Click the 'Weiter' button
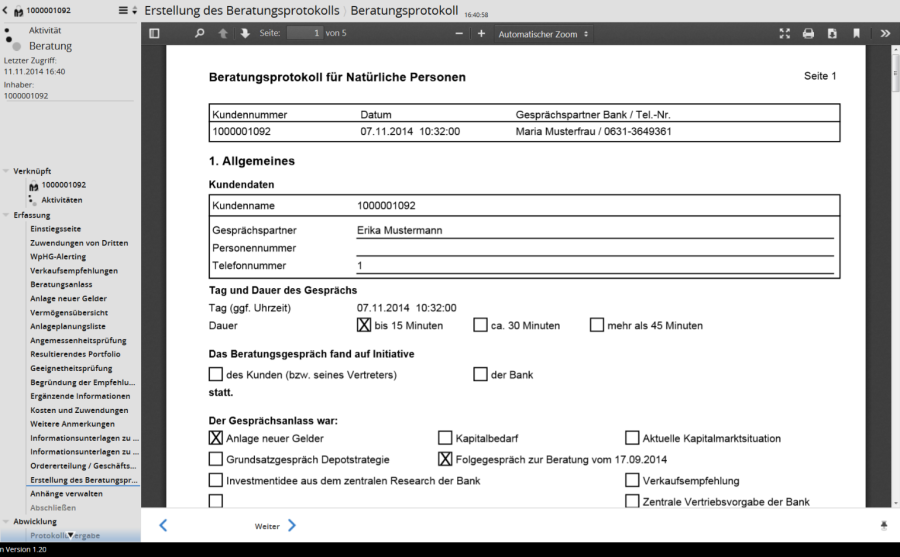900x557 pixels. point(276,525)
